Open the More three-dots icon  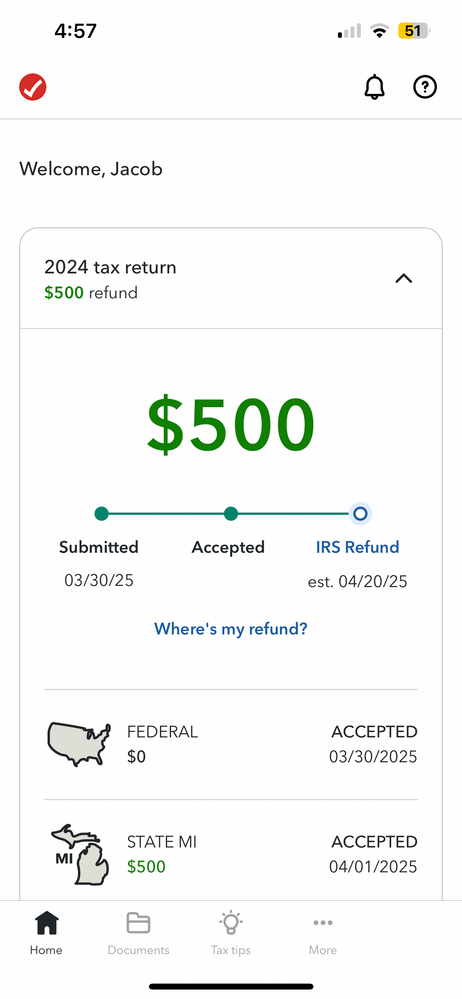[x=323, y=922]
